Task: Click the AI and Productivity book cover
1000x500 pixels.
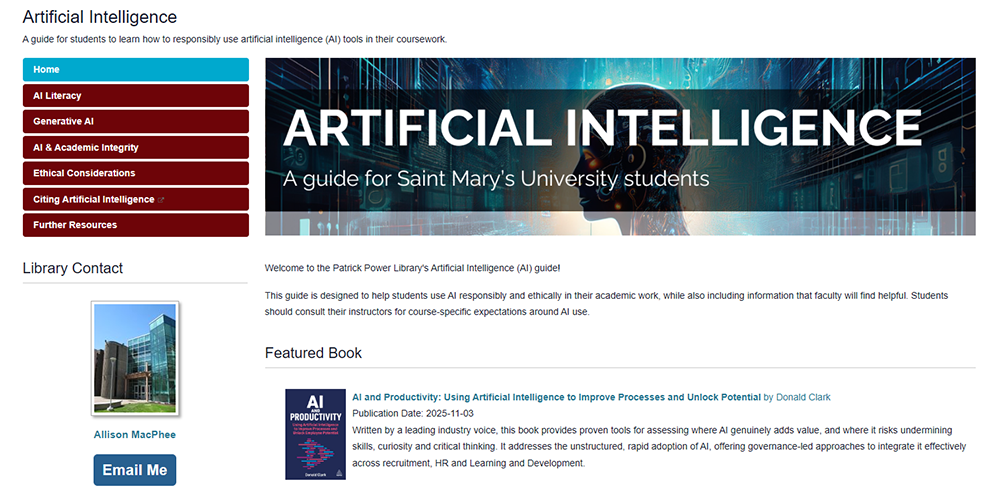Action: tap(315, 434)
